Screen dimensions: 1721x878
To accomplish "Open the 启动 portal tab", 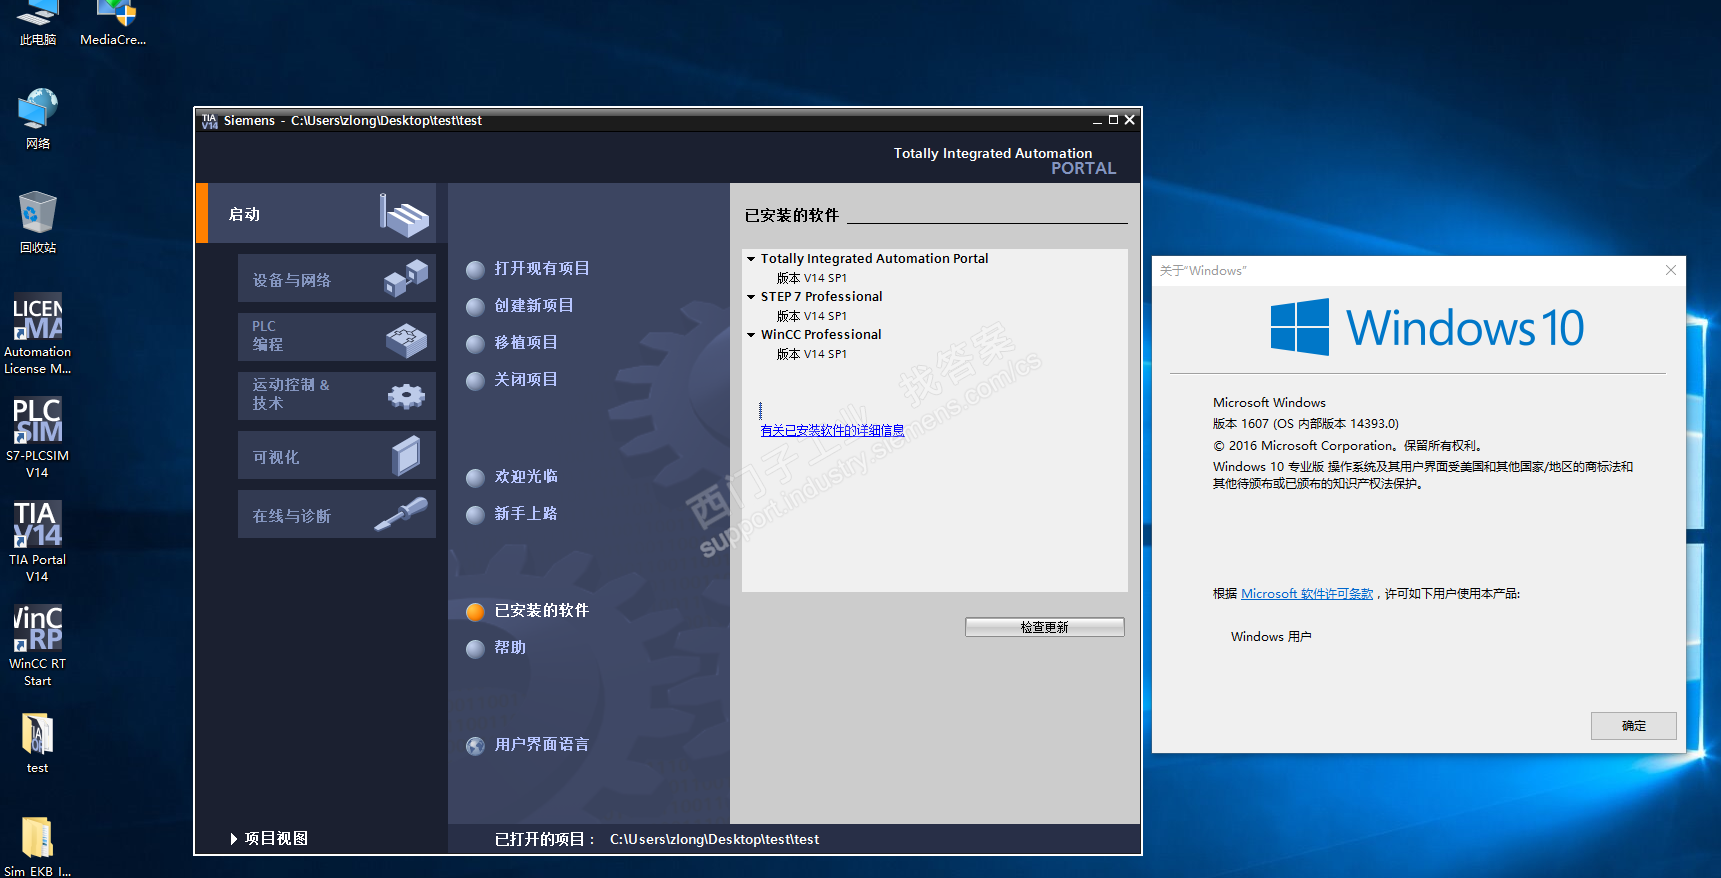I will click(x=316, y=213).
